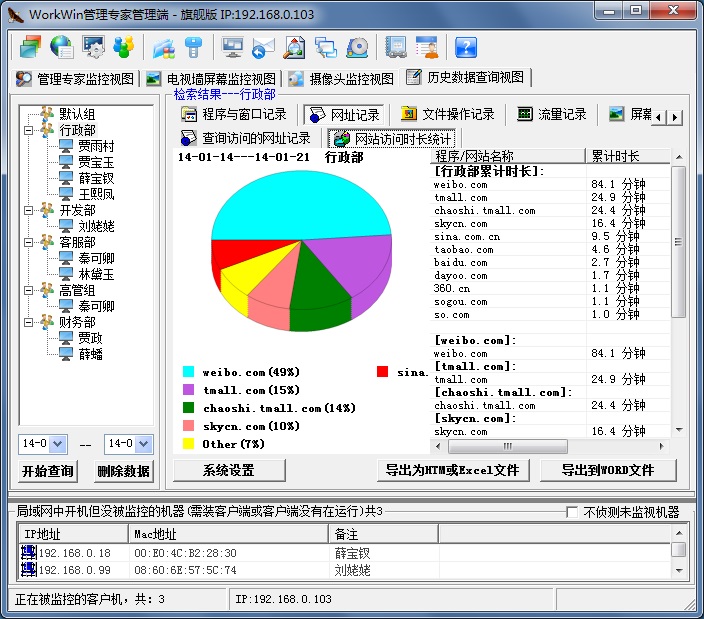Click the blue key toolbar icon
Screen dimensions: 704x619
coord(194,47)
